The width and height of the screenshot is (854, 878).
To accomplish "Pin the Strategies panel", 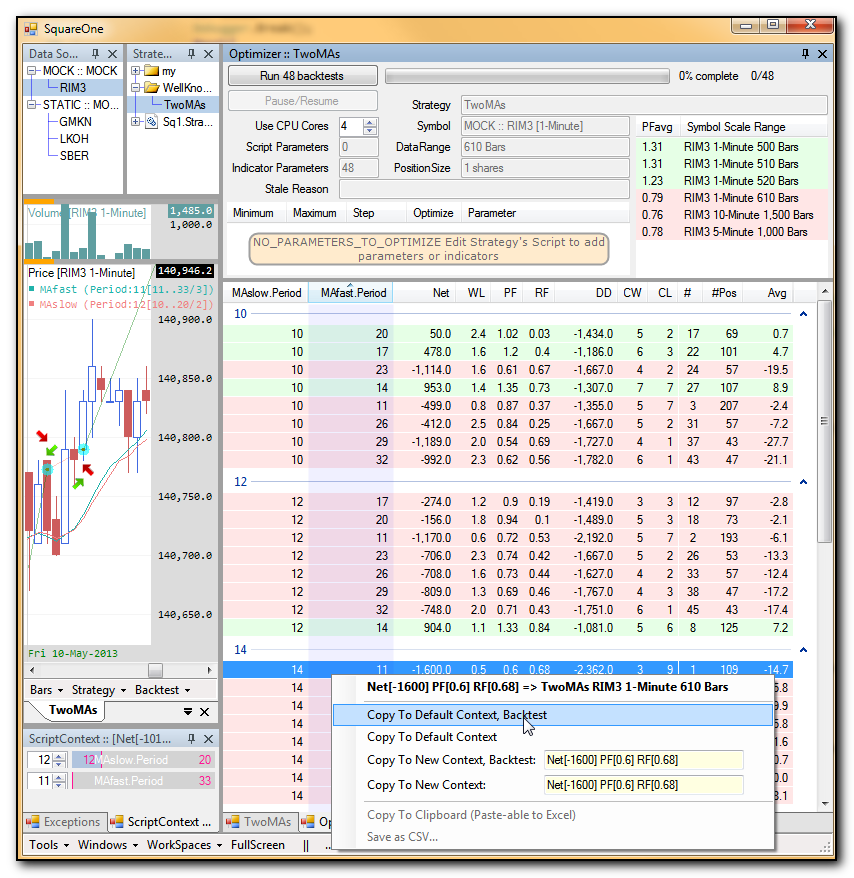I will (x=191, y=54).
